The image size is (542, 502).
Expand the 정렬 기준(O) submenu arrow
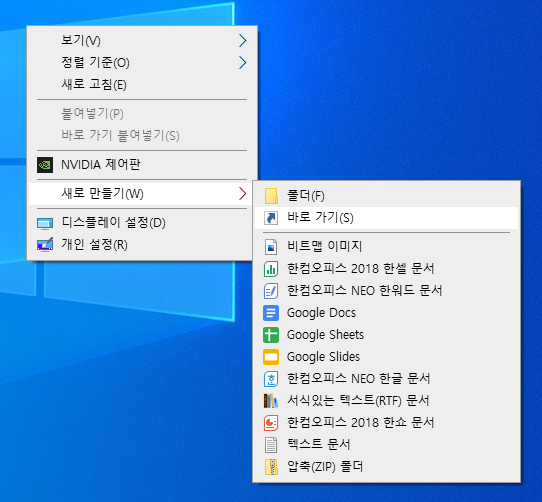click(243, 63)
